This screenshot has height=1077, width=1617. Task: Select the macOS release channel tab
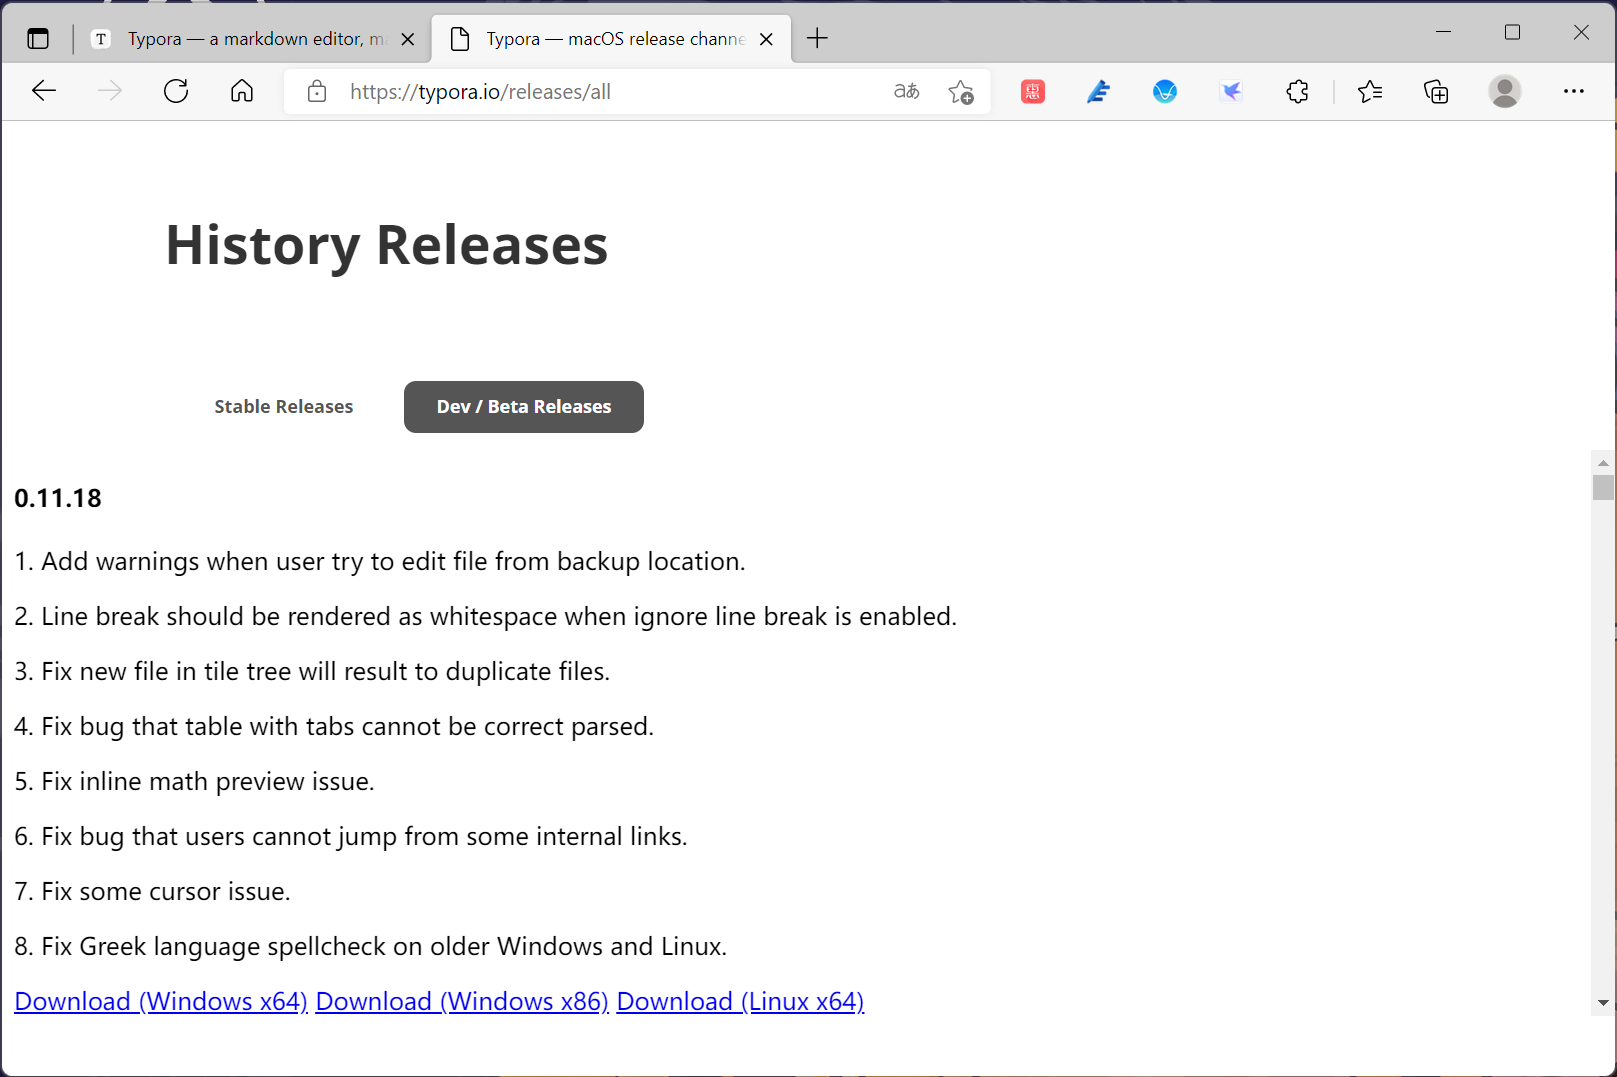coord(612,39)
